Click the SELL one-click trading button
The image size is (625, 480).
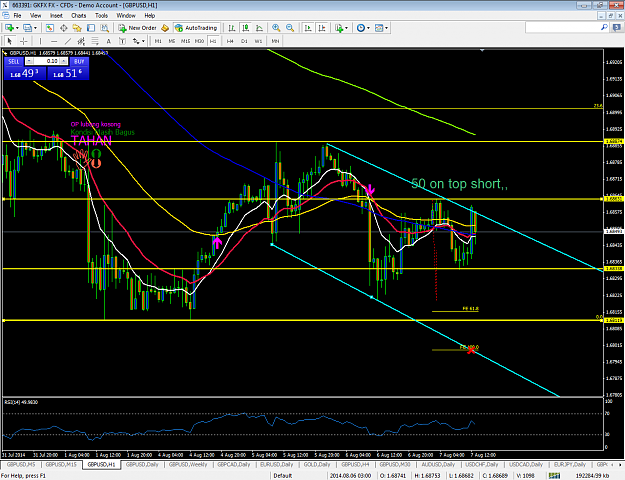pyautogui.click(x=14, y=61)
